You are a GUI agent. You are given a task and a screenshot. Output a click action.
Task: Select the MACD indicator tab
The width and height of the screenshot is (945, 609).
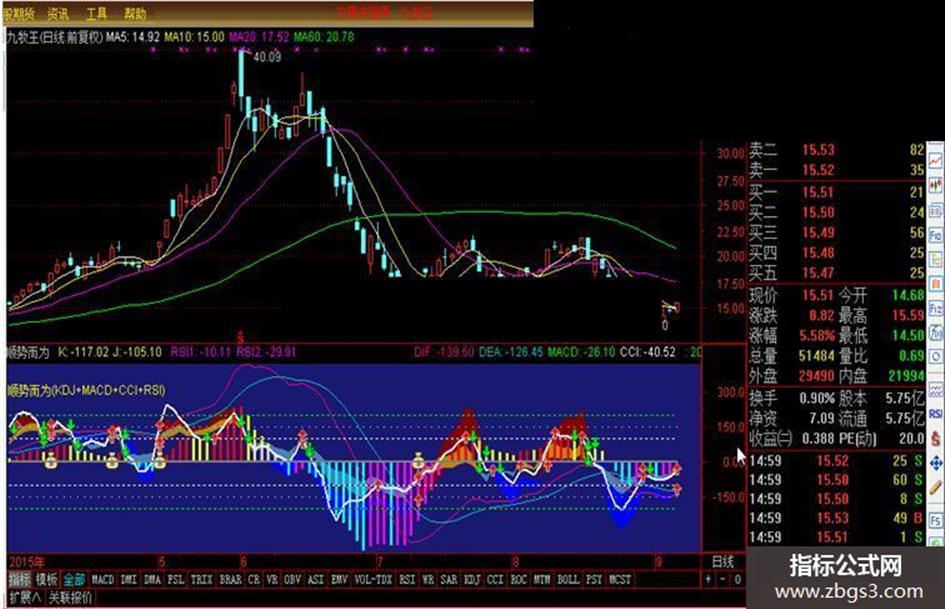(102, 579)
